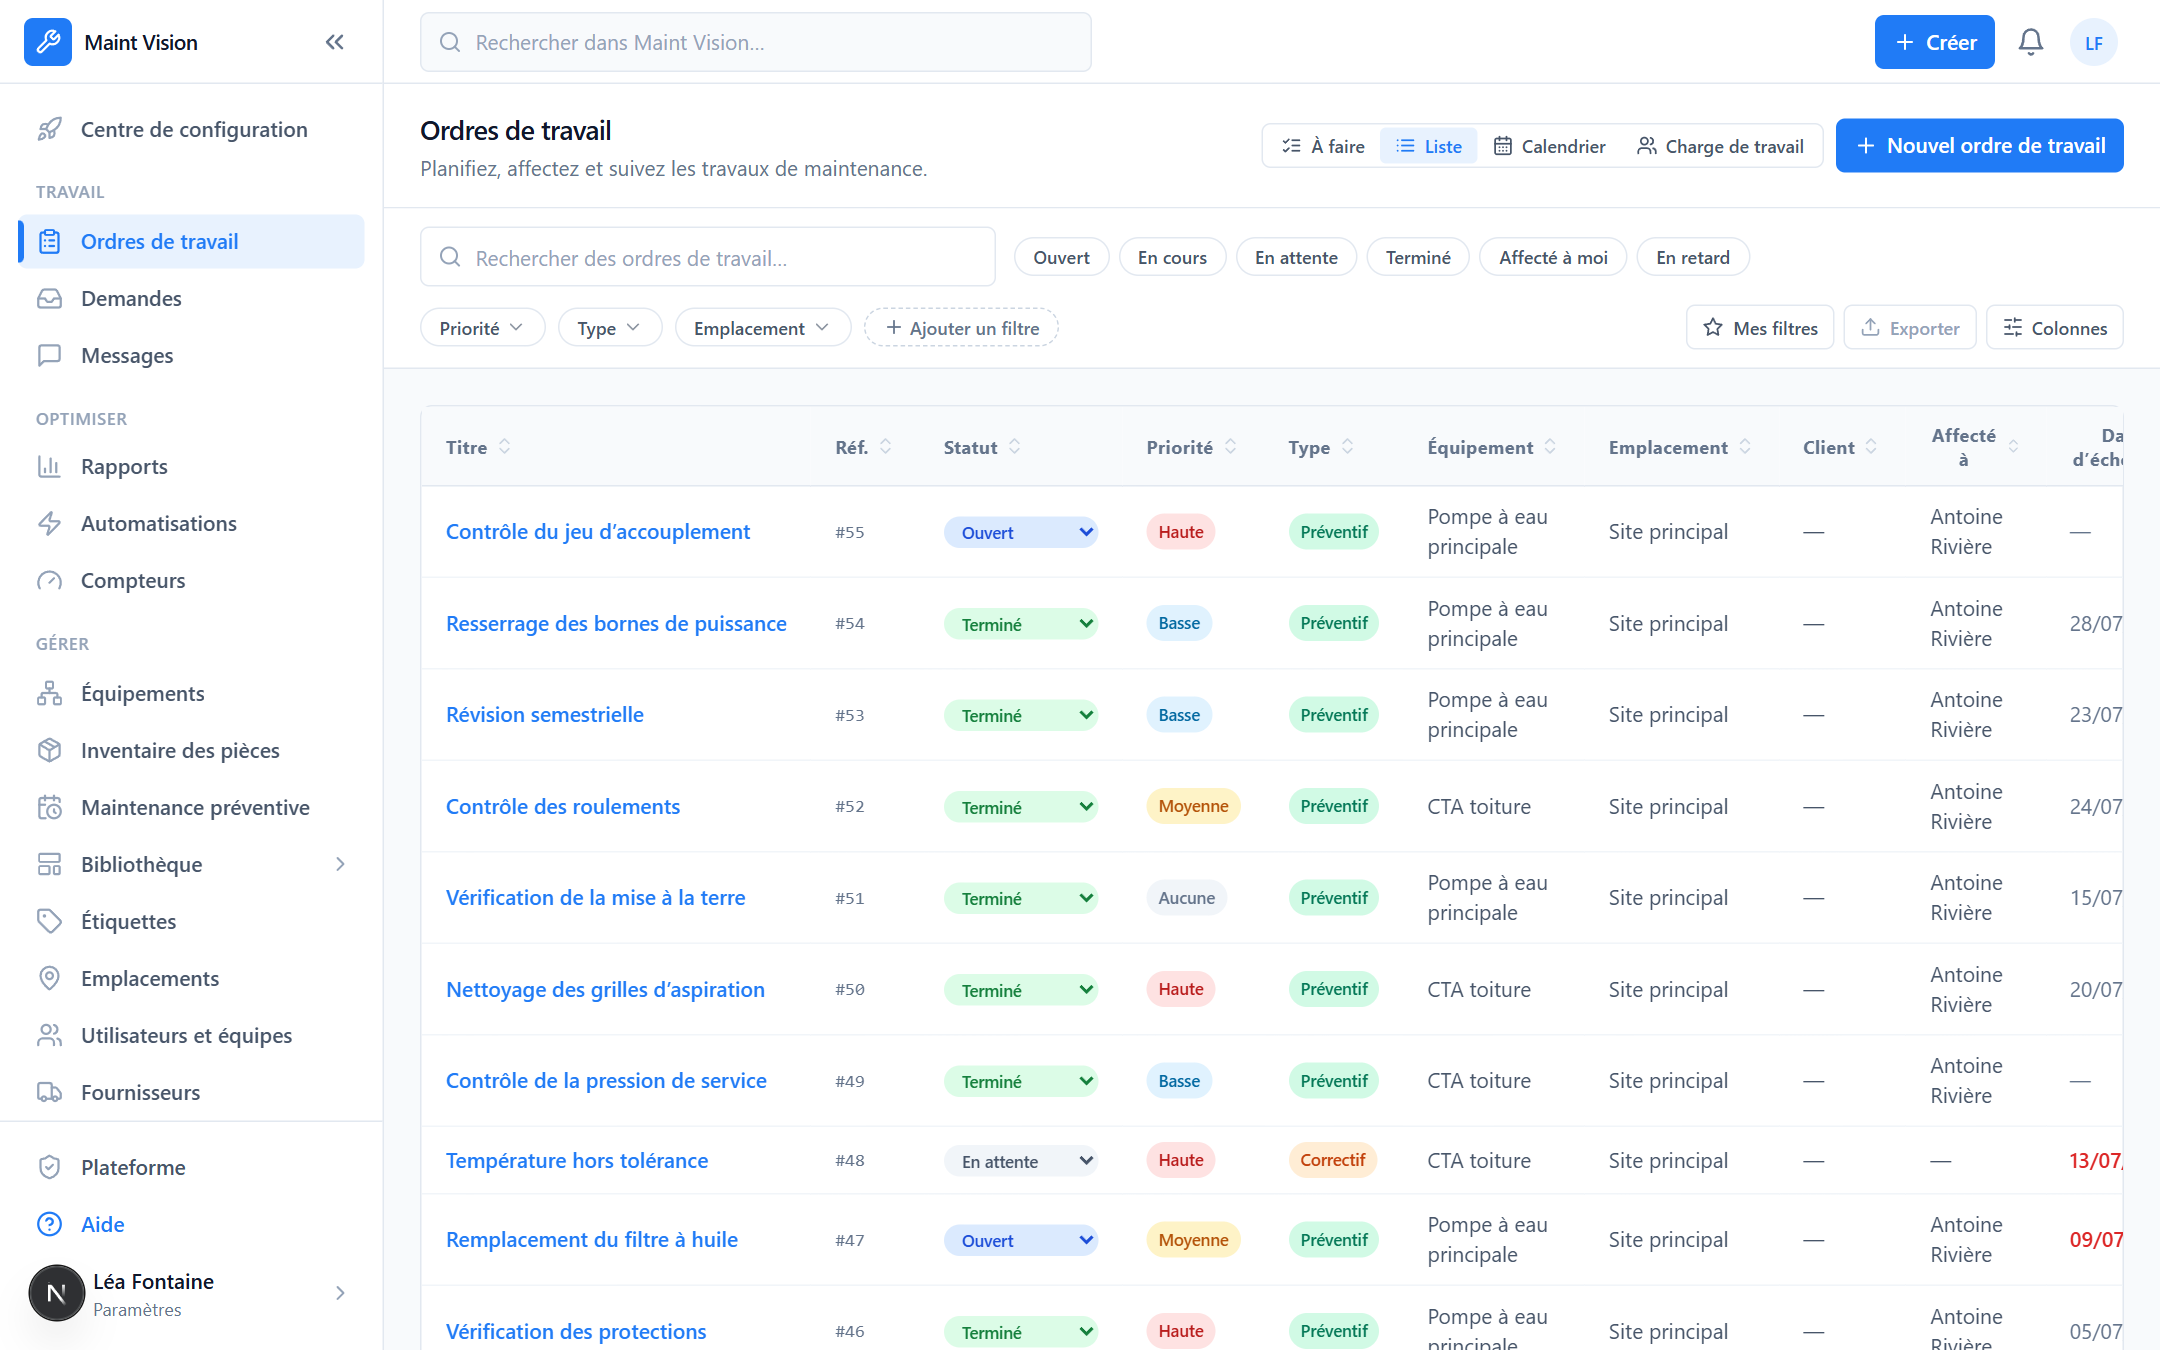Viewport: 2160px width, 1350px height.
Task: Switch to Charge de travail view
Action: point(1720,146)
